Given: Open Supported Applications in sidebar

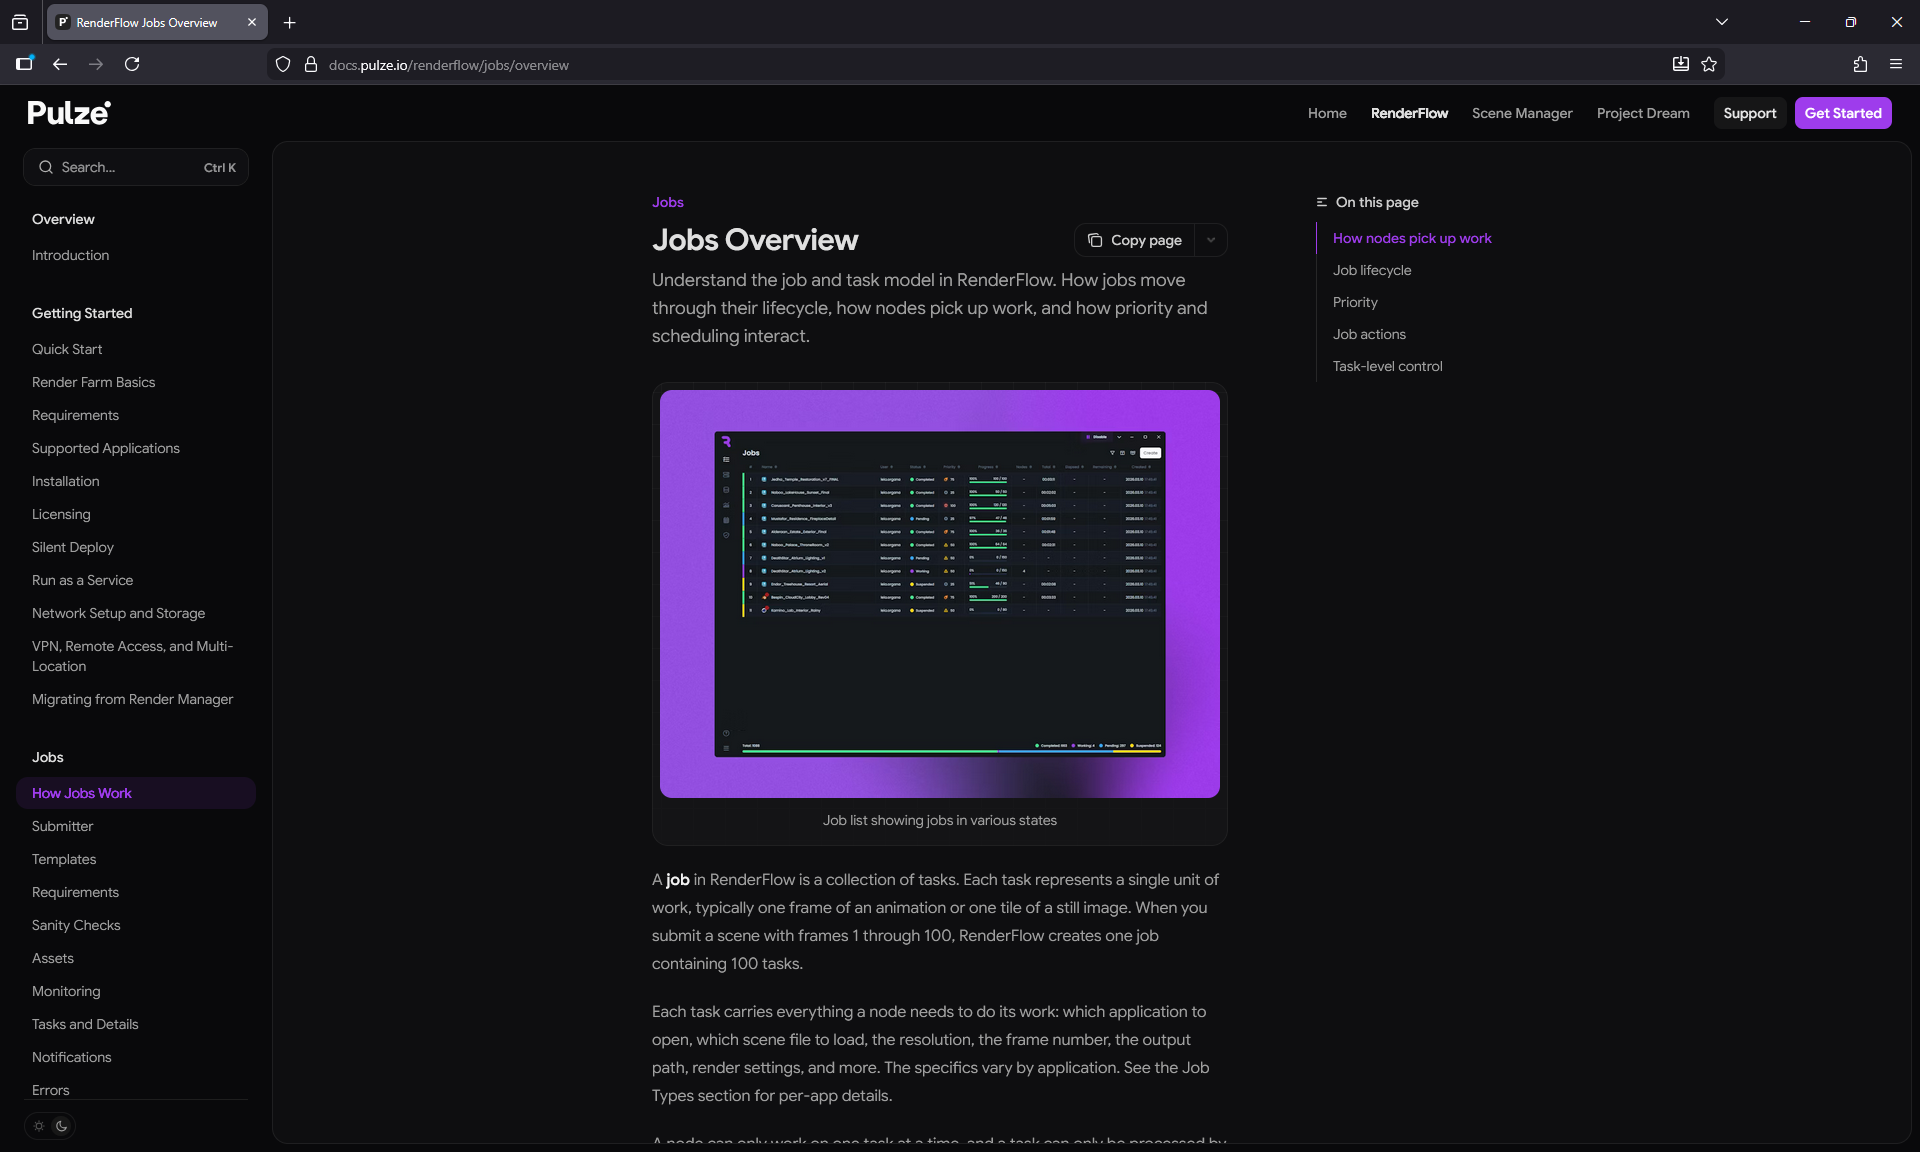Looking at the screenshot, I should click(106, 448).
